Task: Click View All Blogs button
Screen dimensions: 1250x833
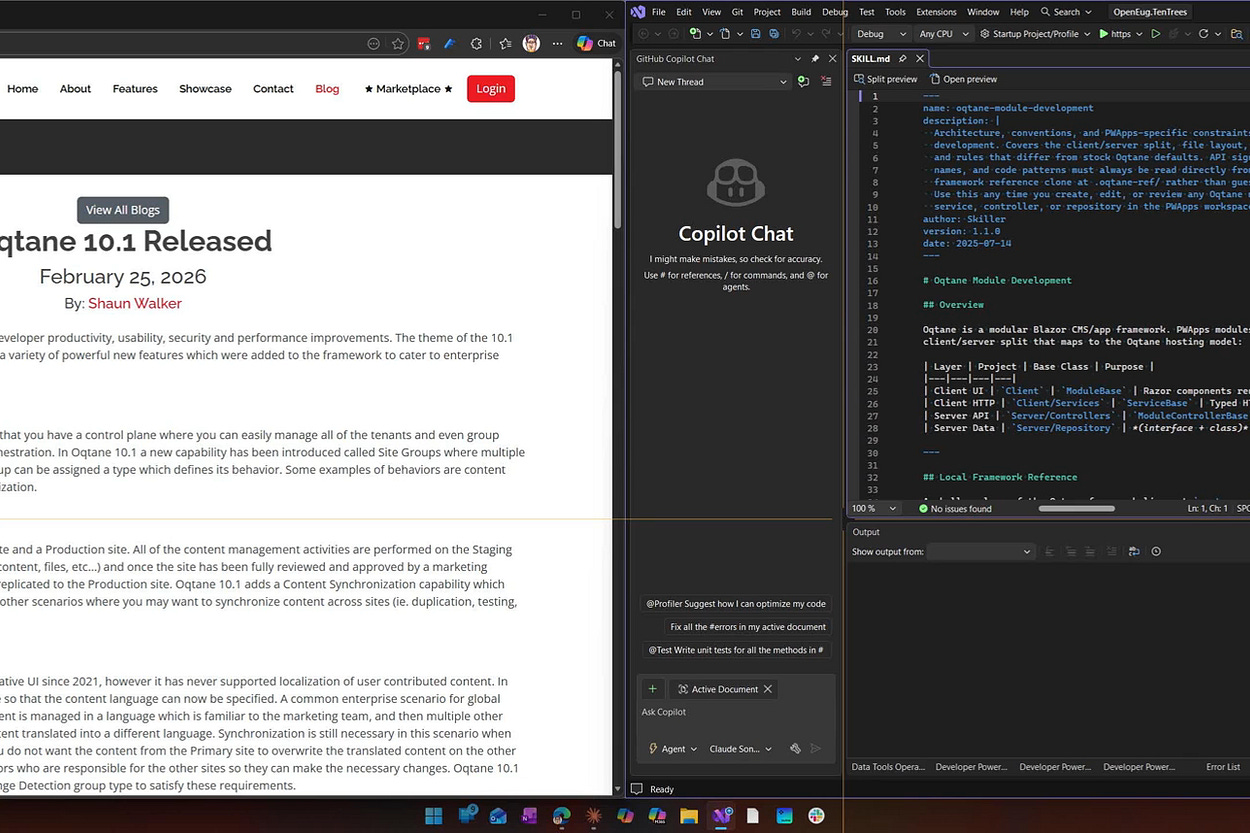Action: (x=123, y=210)
